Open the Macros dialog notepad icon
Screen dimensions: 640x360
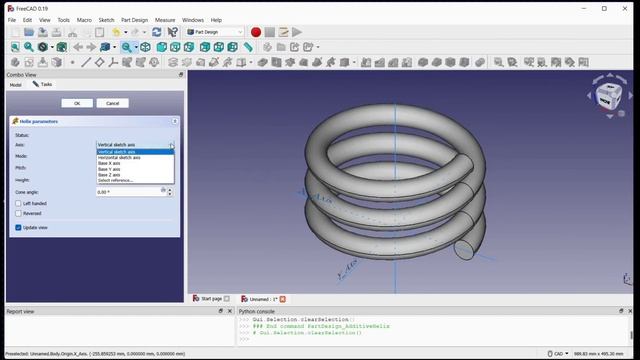(283, 32)
